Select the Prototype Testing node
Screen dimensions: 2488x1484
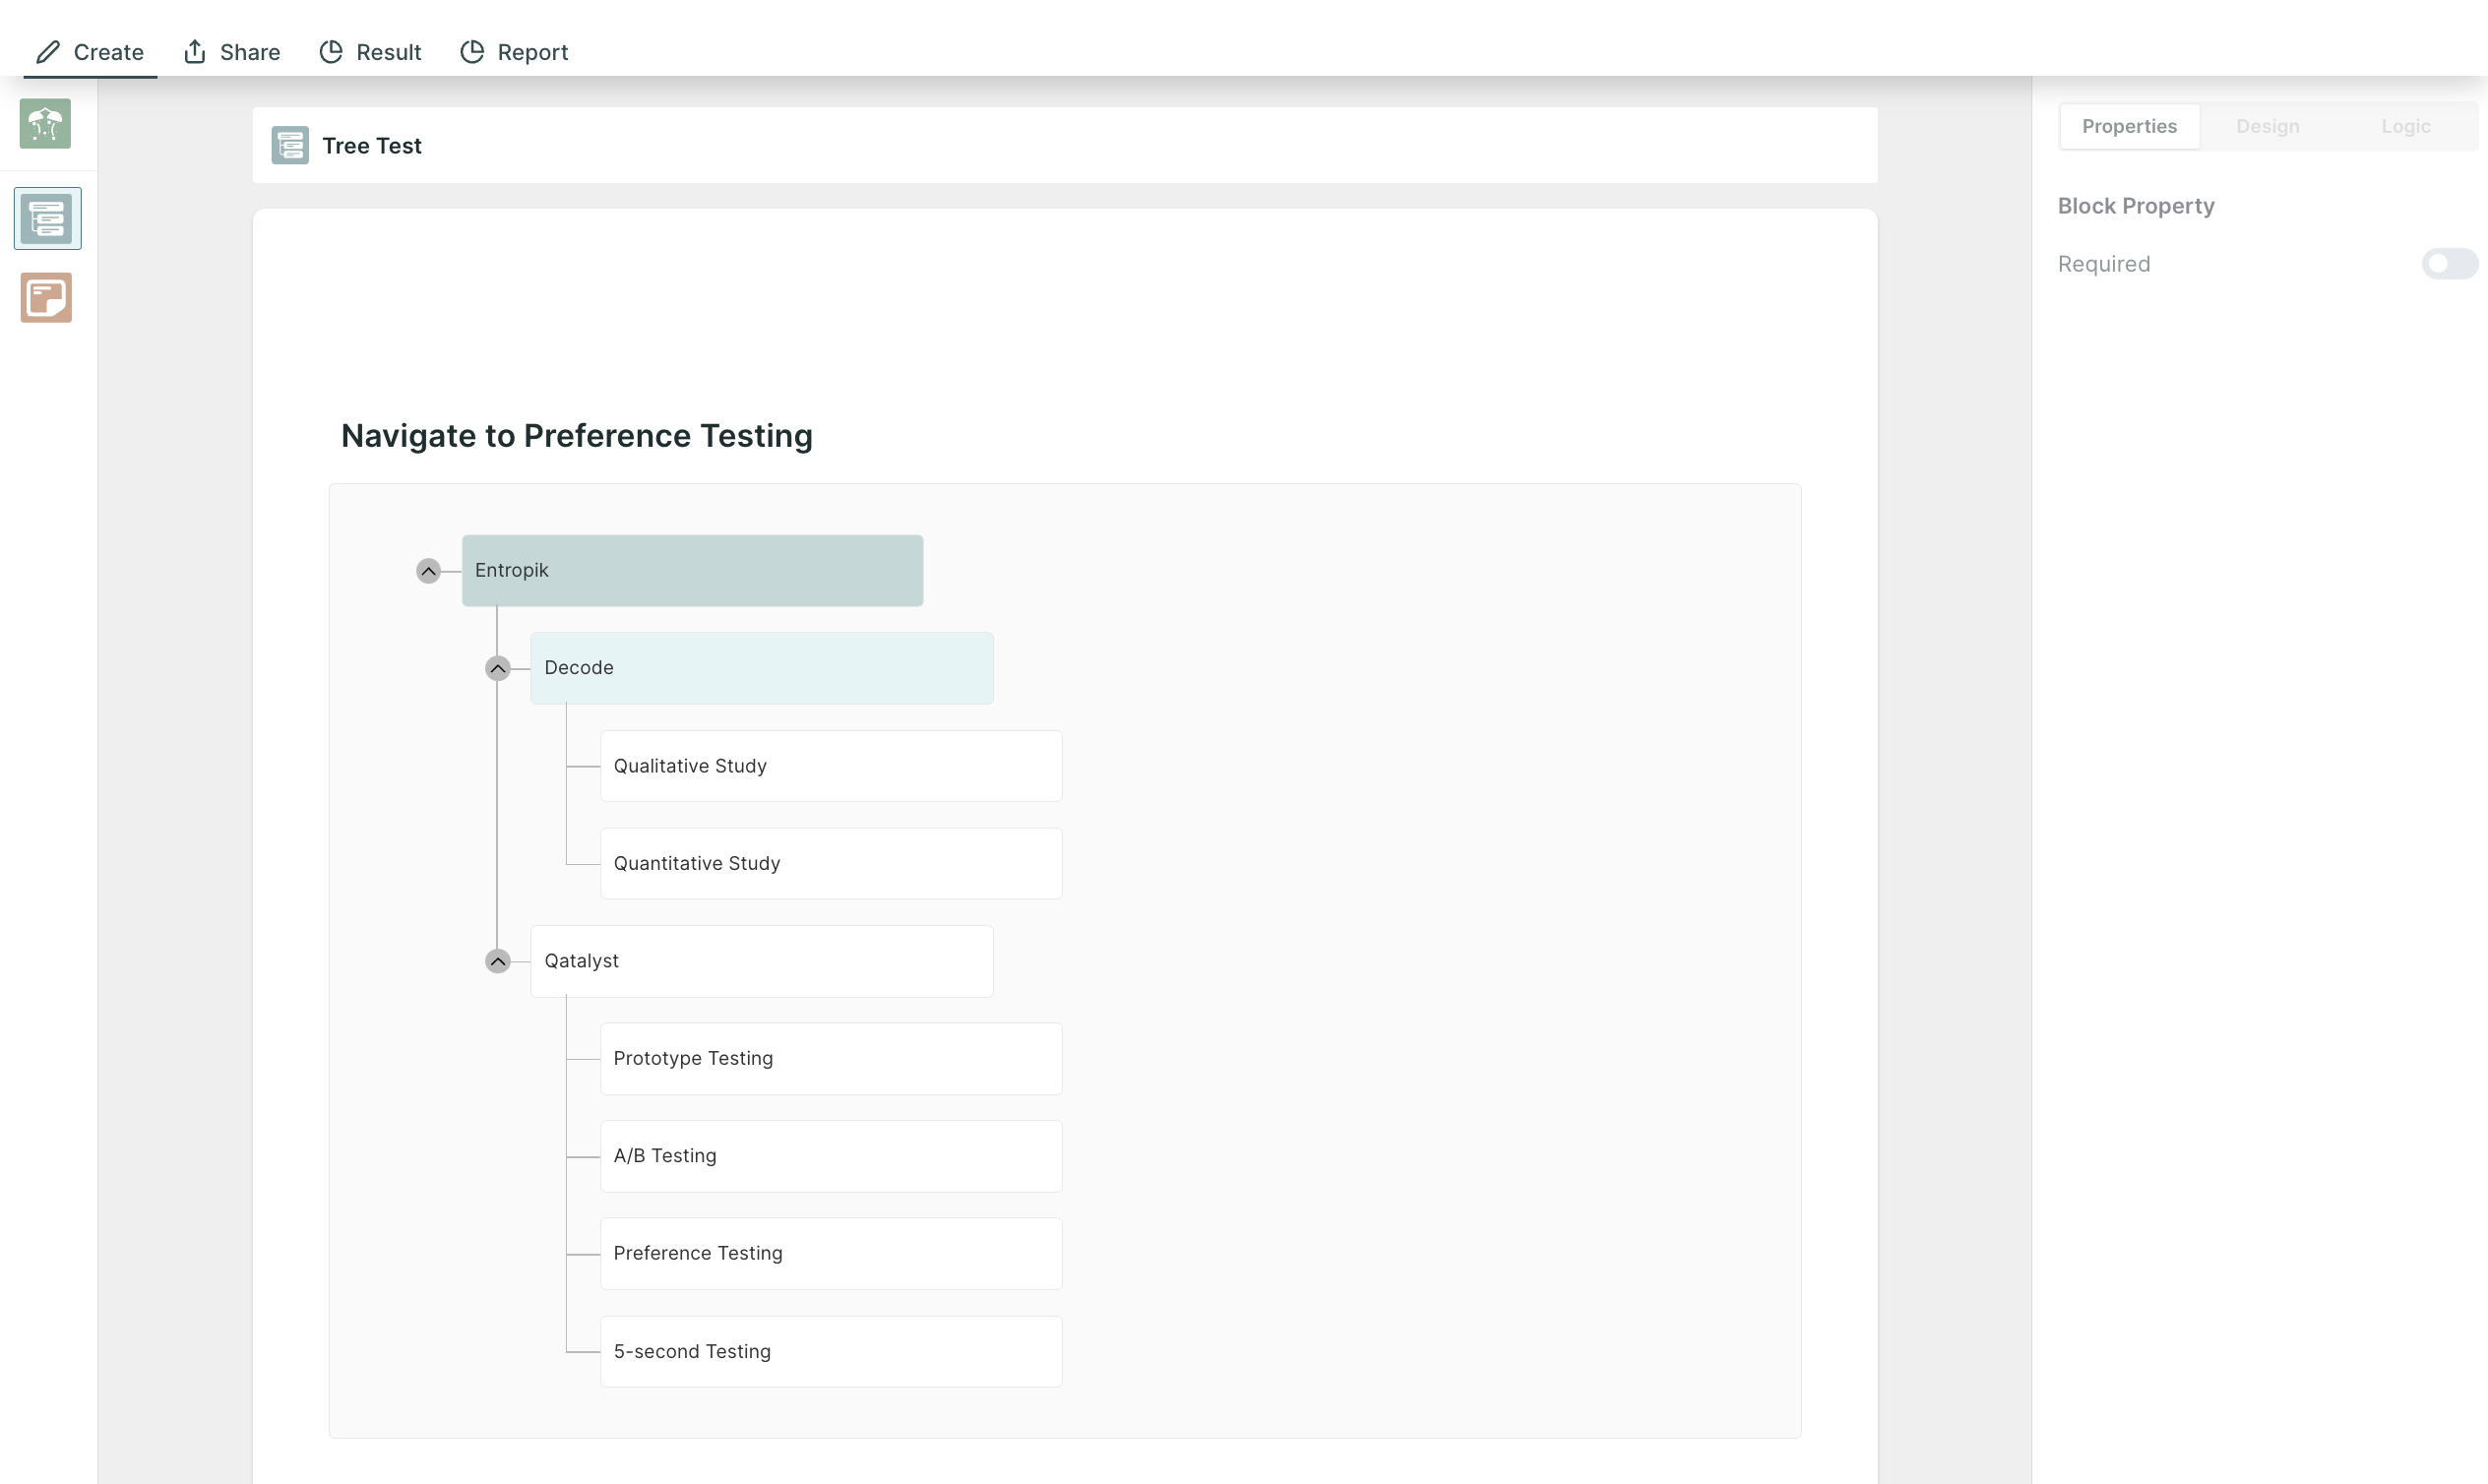tap(831, 1058)
